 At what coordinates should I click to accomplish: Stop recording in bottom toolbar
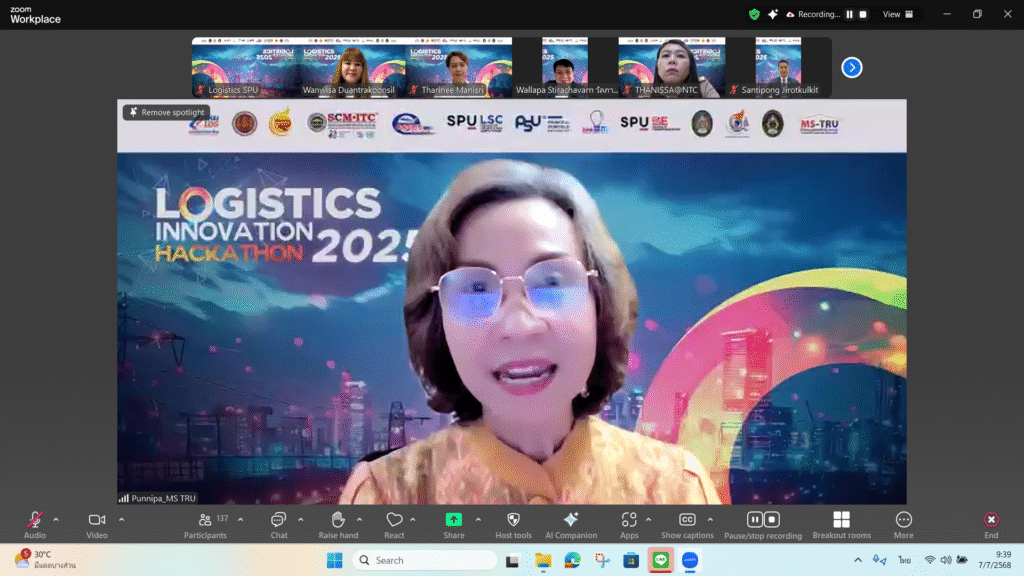point(772,520)
